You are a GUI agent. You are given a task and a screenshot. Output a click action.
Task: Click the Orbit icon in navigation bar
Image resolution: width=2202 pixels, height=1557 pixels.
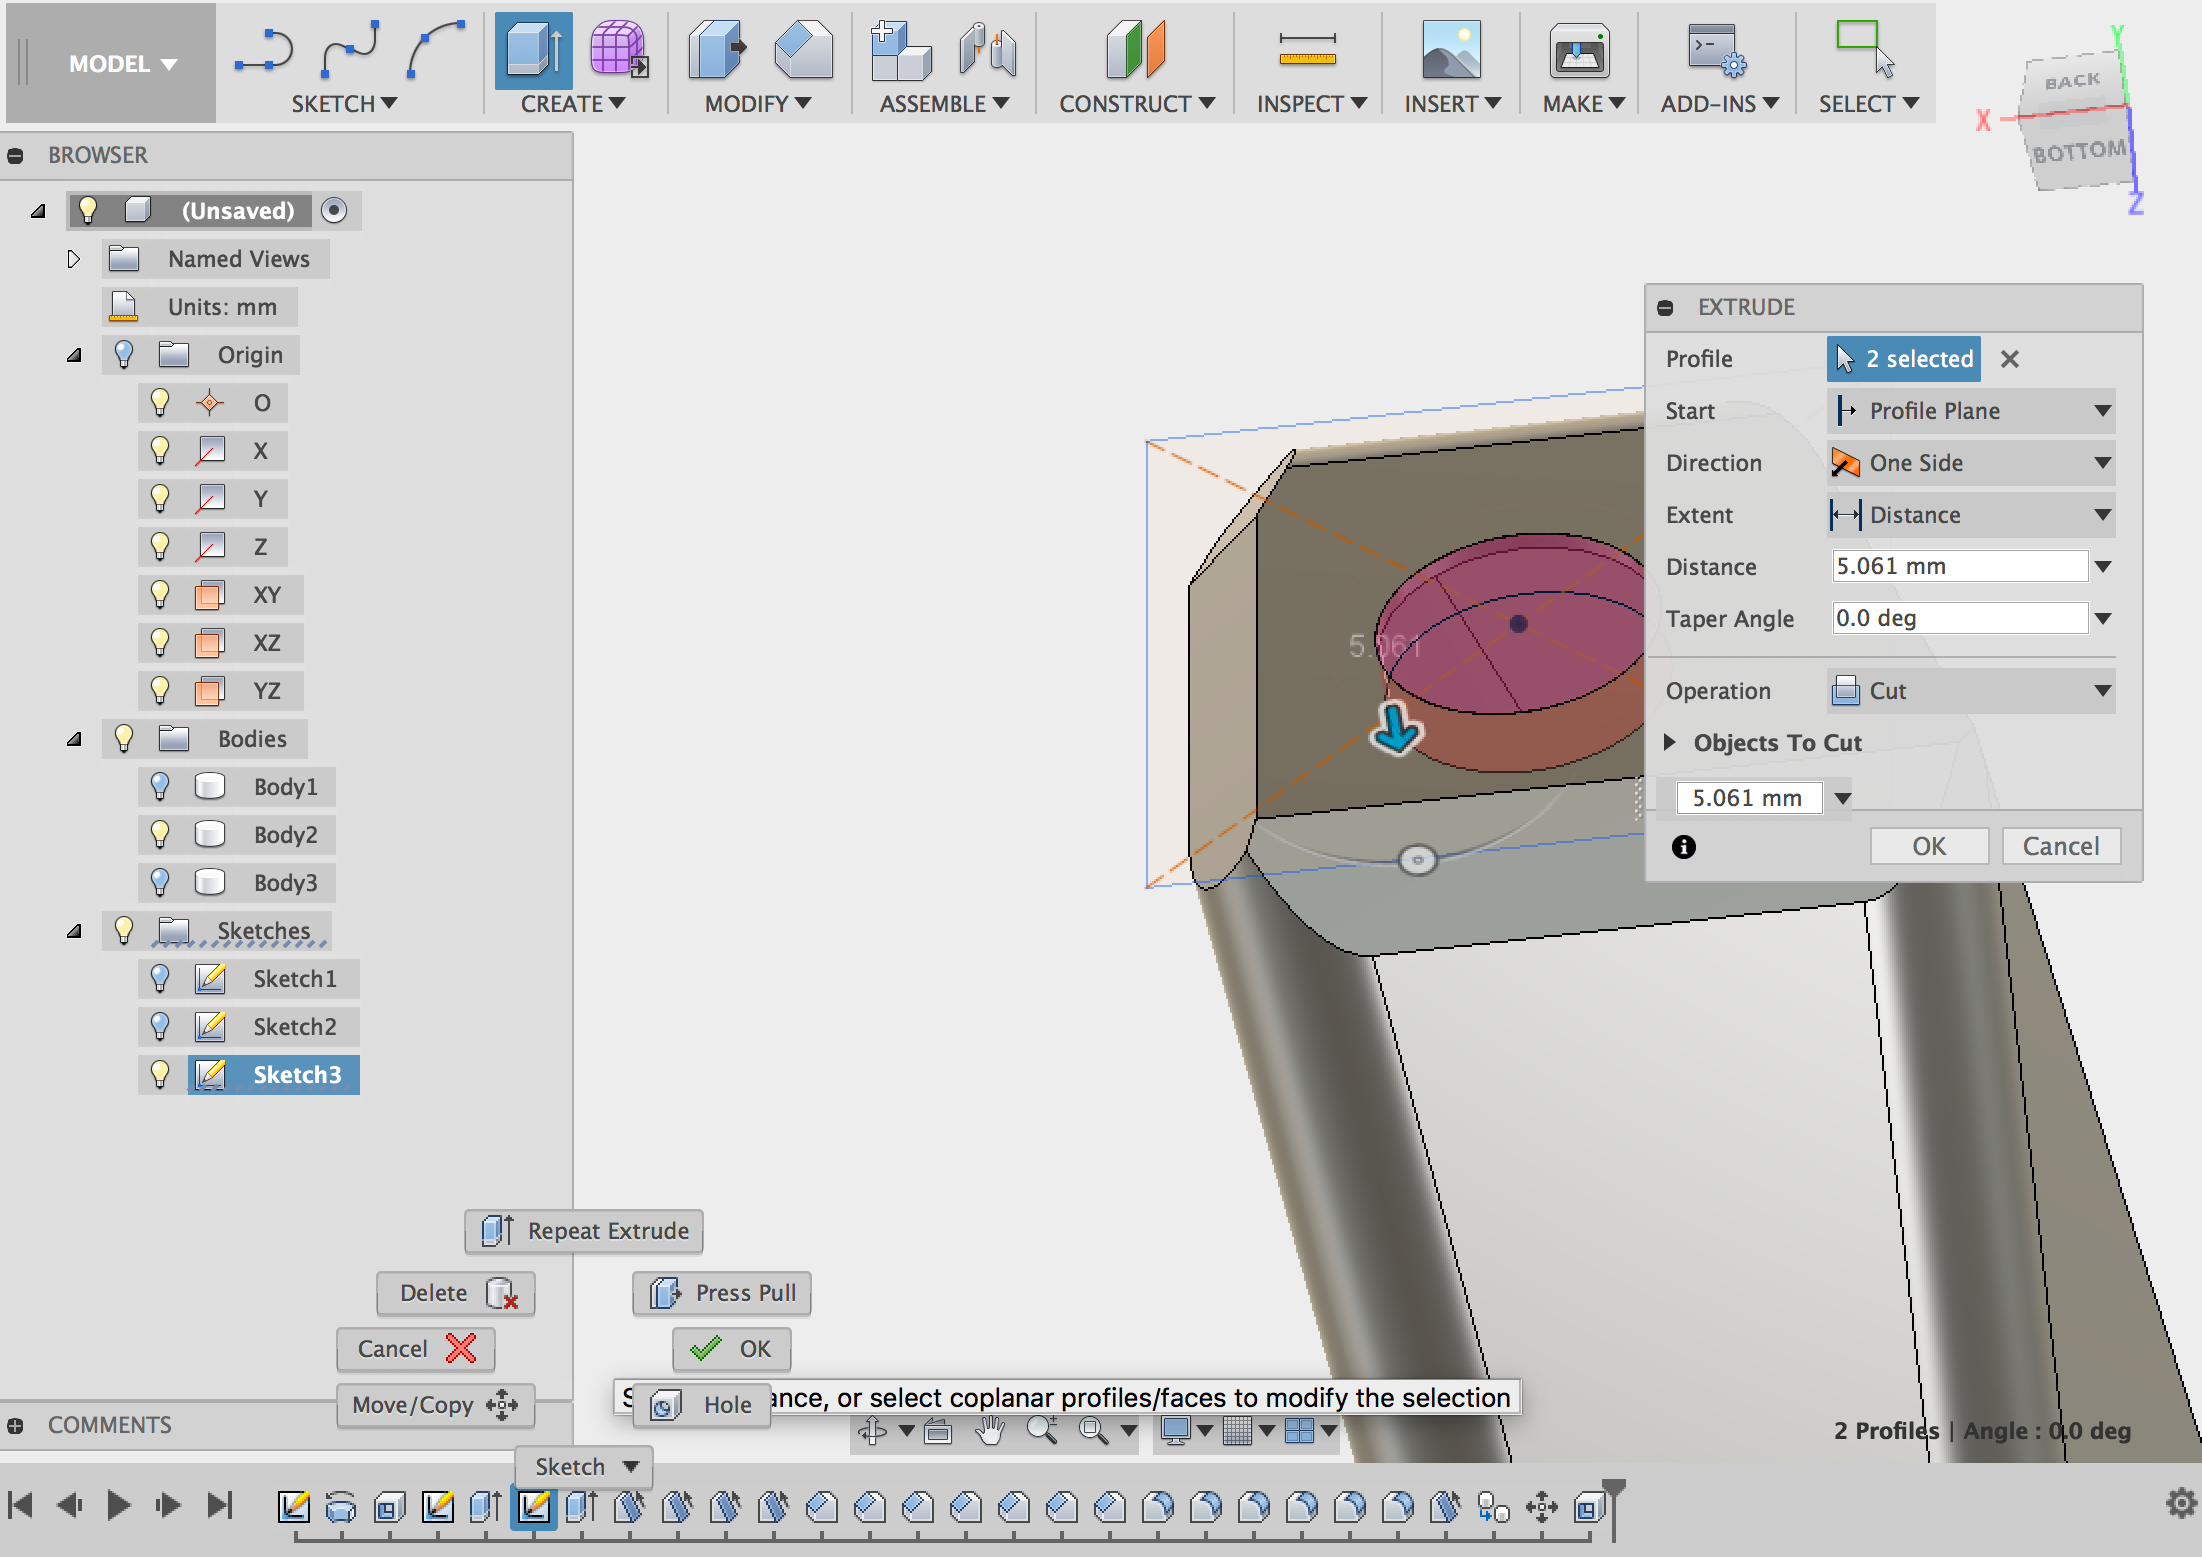click(x=873, y=1431)
